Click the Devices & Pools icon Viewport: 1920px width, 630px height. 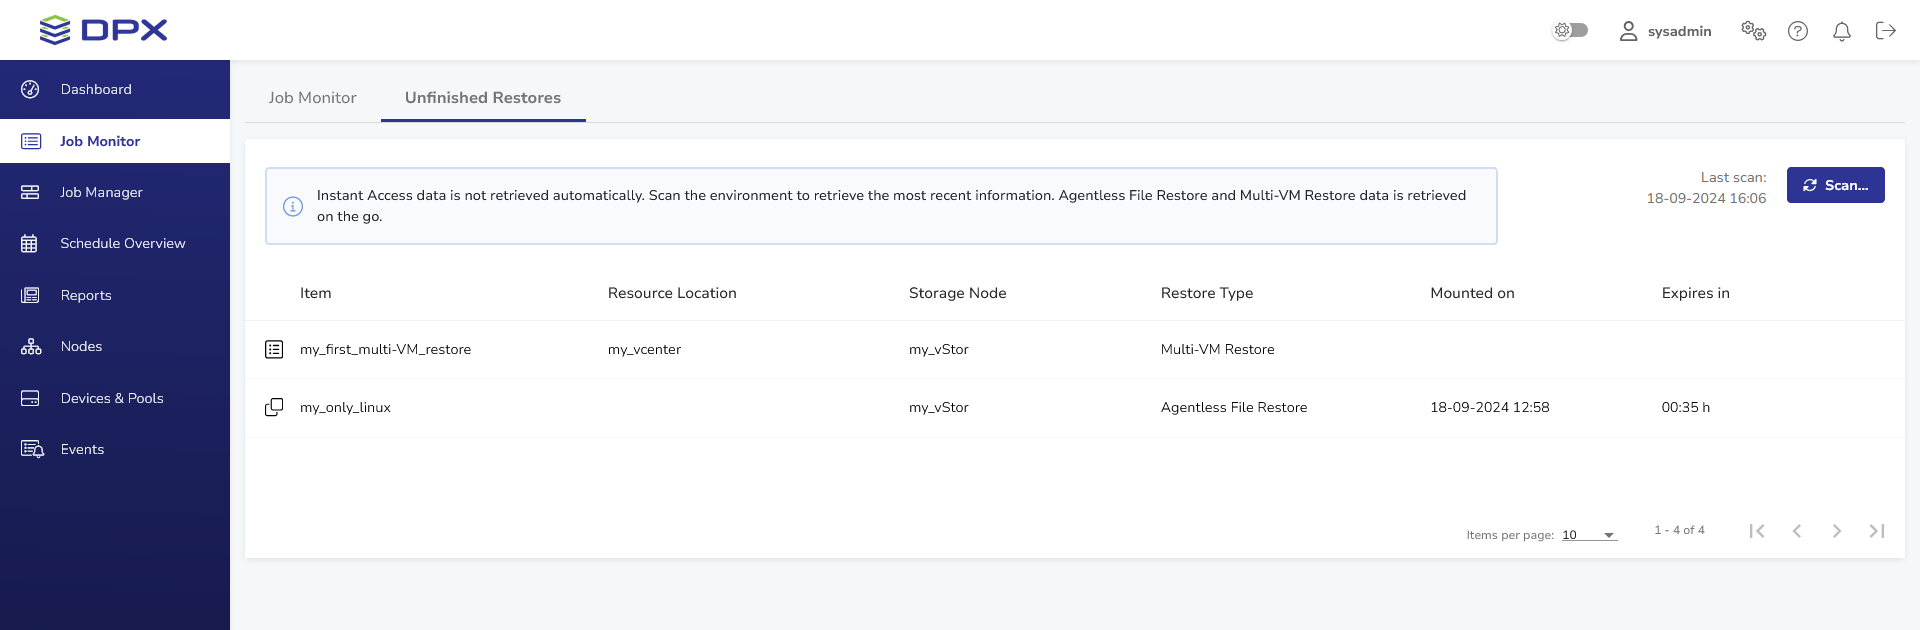click(30, 398)
